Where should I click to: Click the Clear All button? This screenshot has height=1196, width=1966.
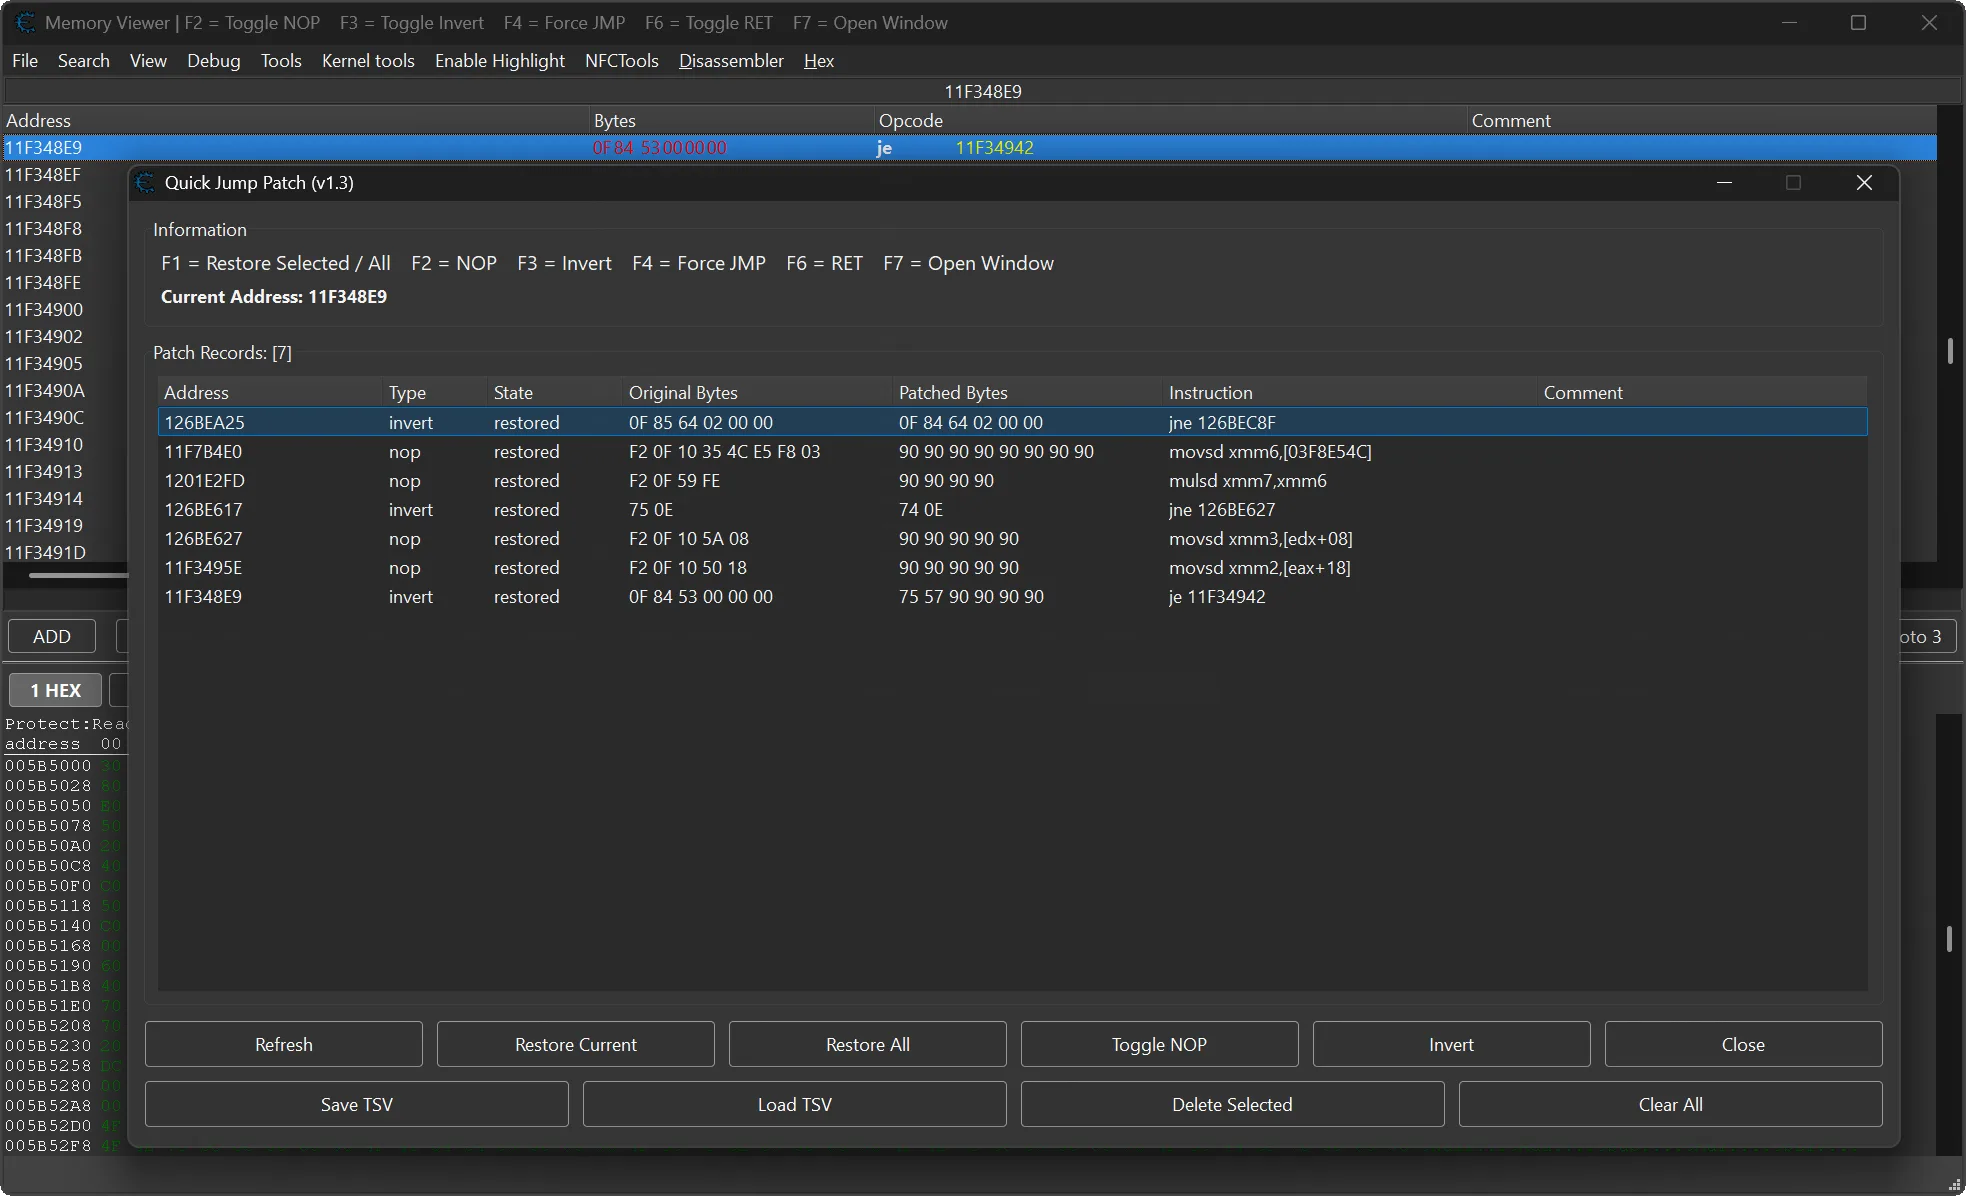tap(1671, 1104)
